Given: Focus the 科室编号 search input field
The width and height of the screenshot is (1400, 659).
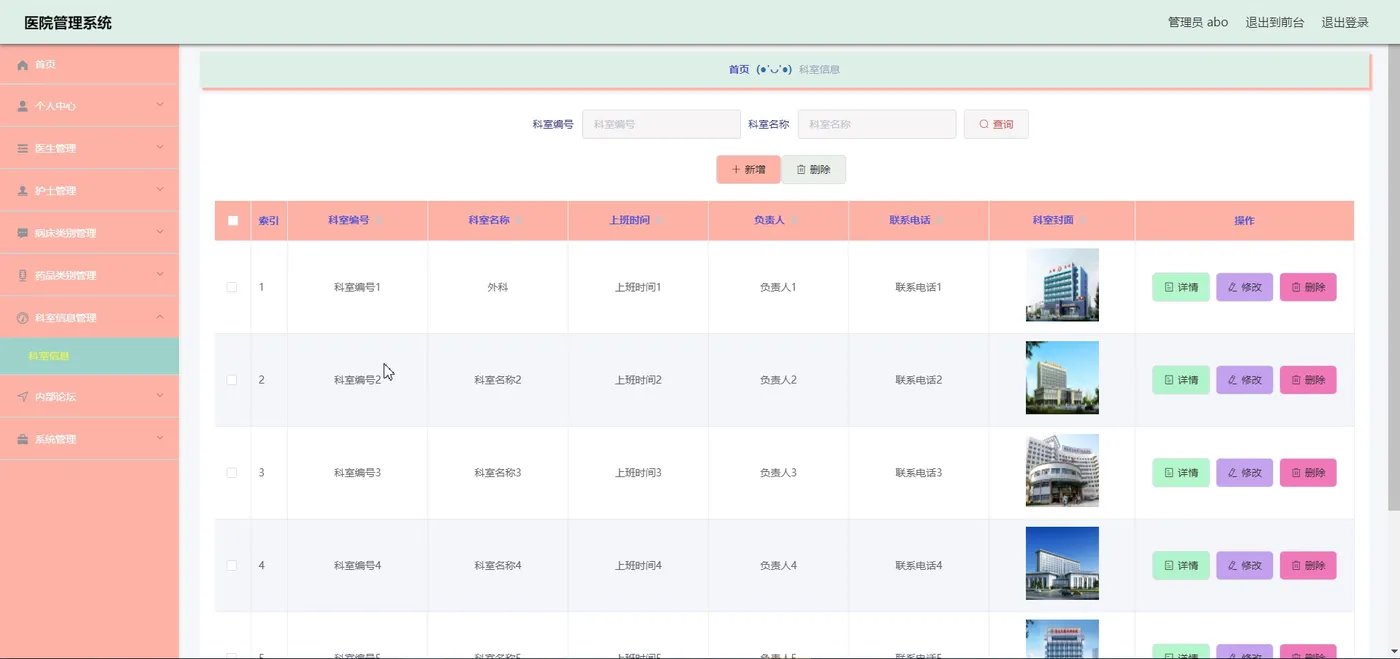Looking at the screenshot, I should (661, 124).
